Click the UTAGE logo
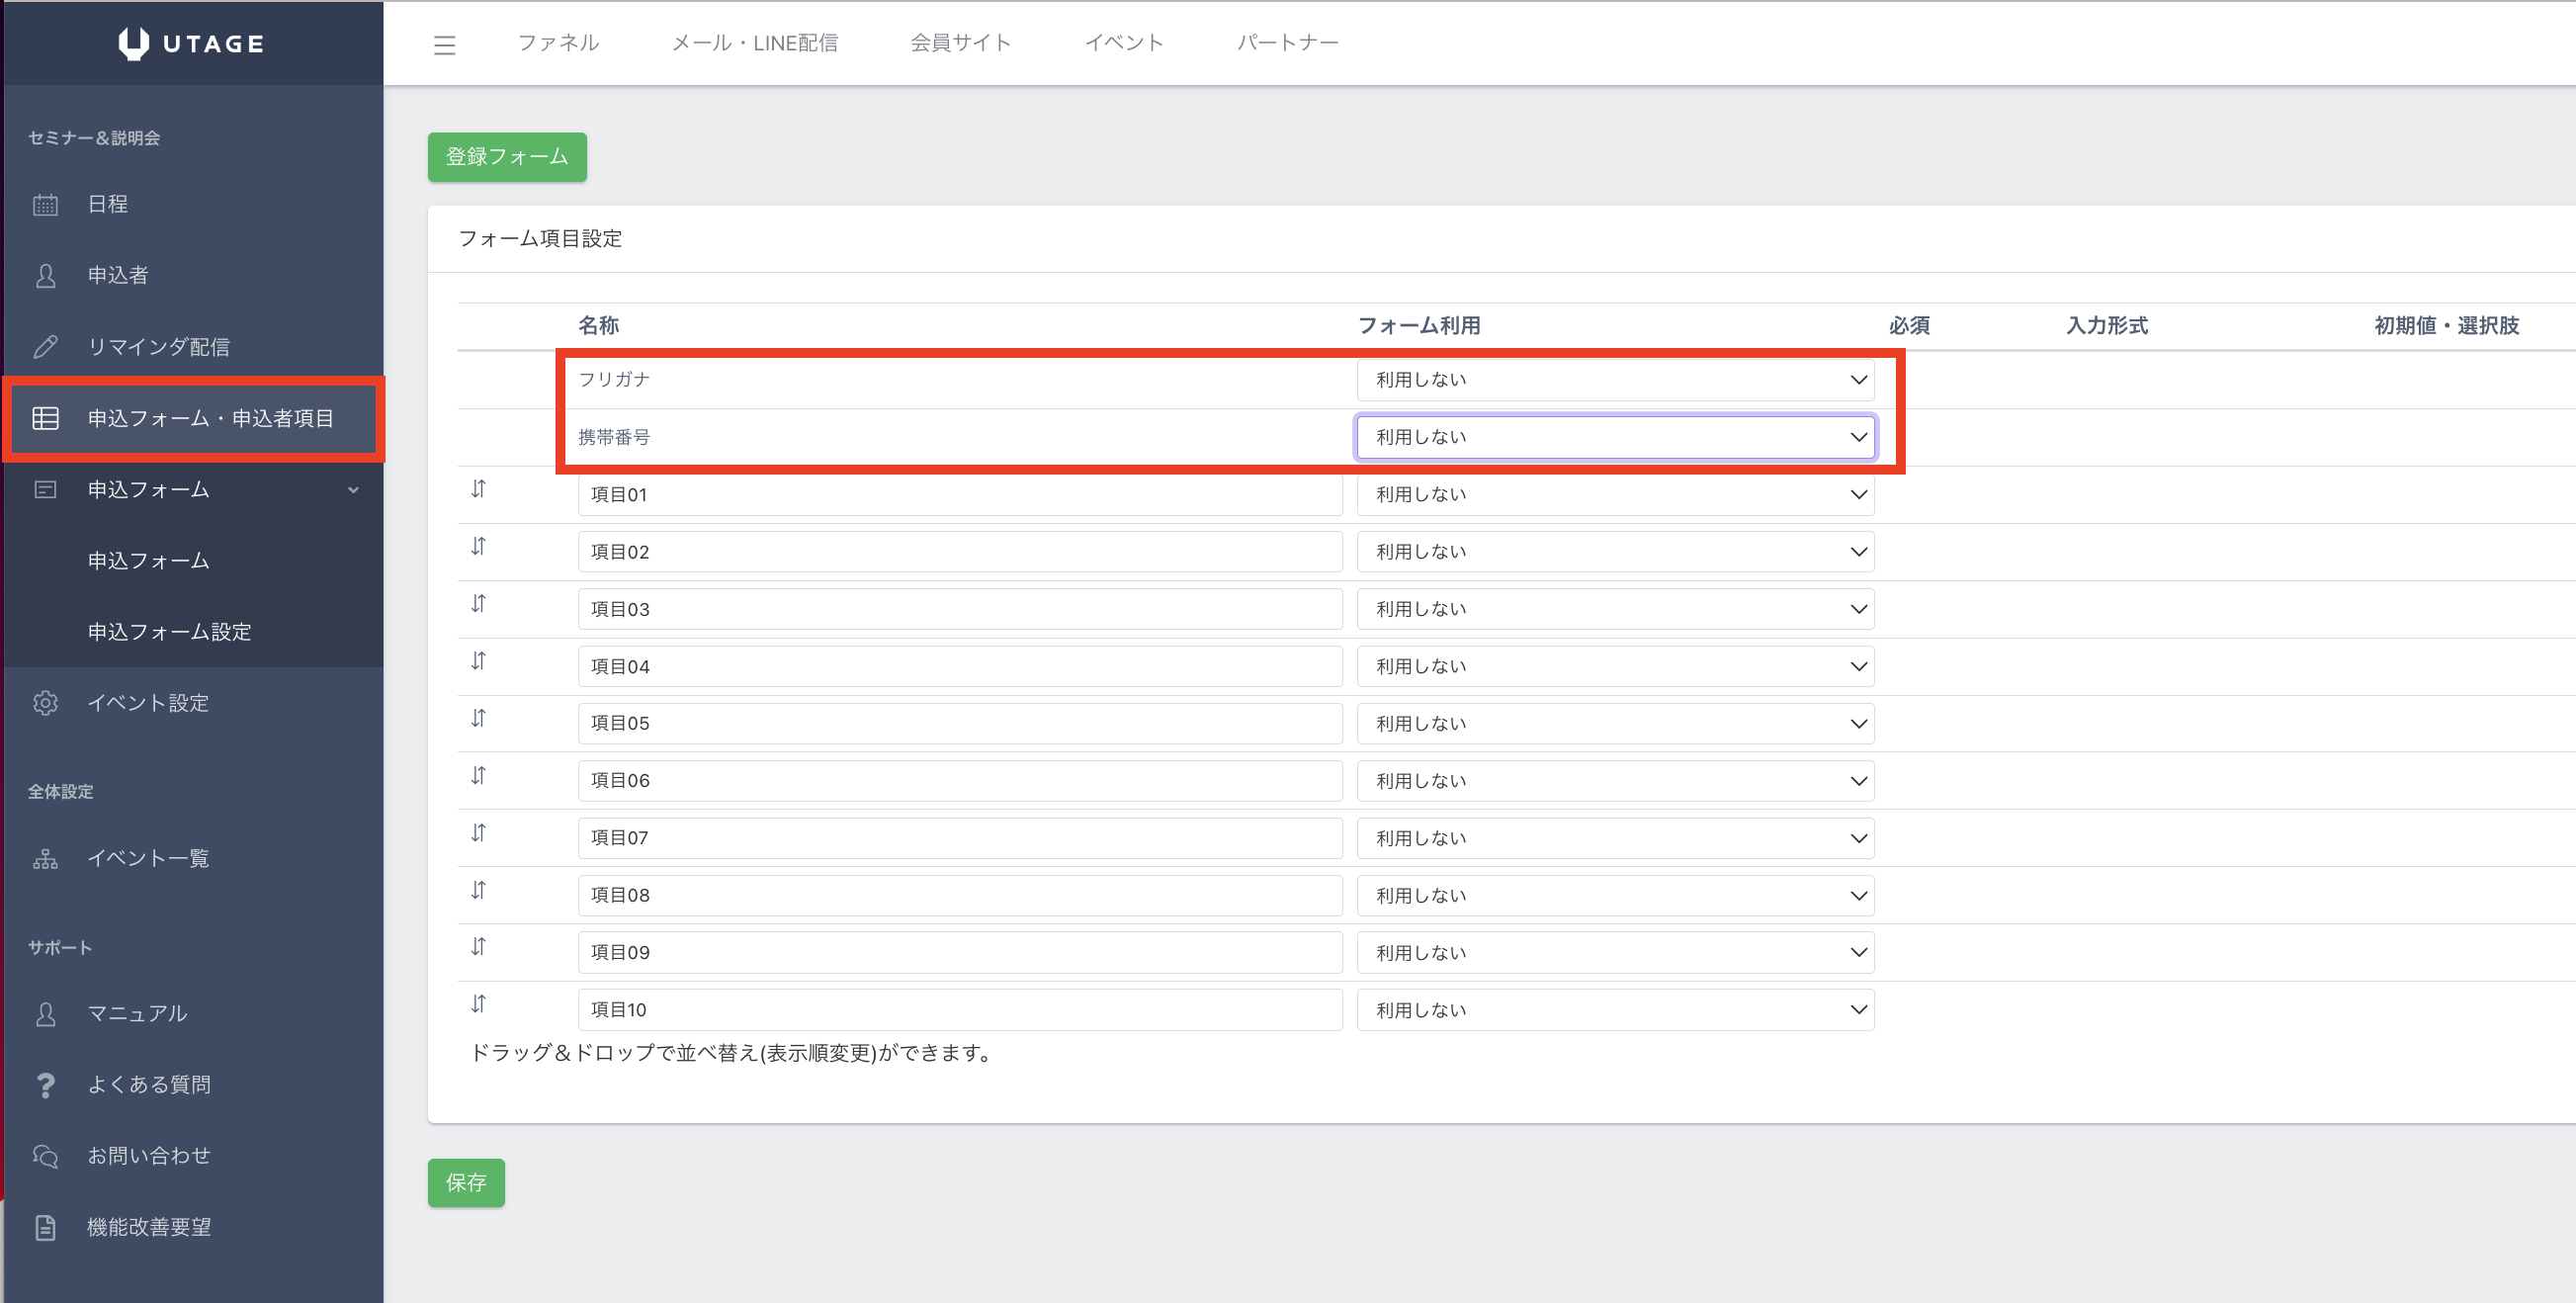The width and height of the screenshot is (2576, 1303). coord(191,43)
